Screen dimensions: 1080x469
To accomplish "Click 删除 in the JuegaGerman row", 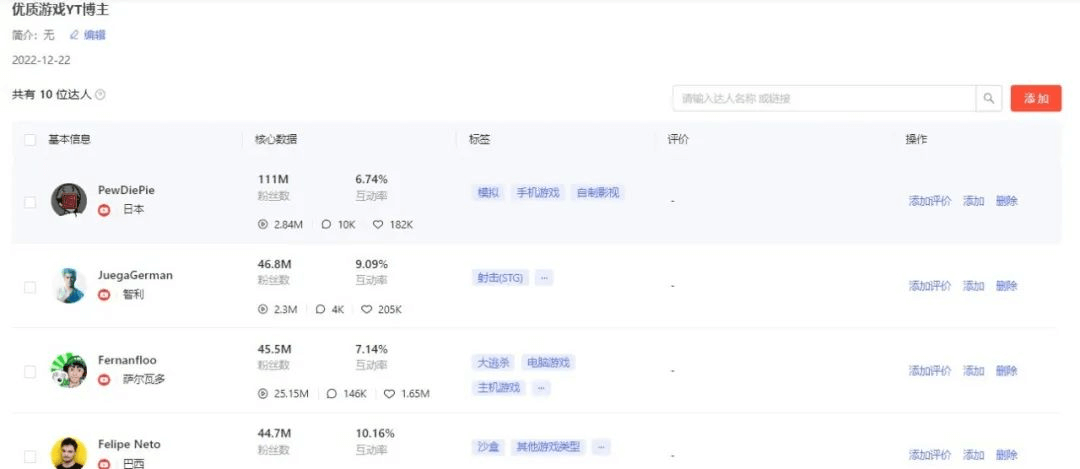I will pyautogui.click(x=1006, y=286).
